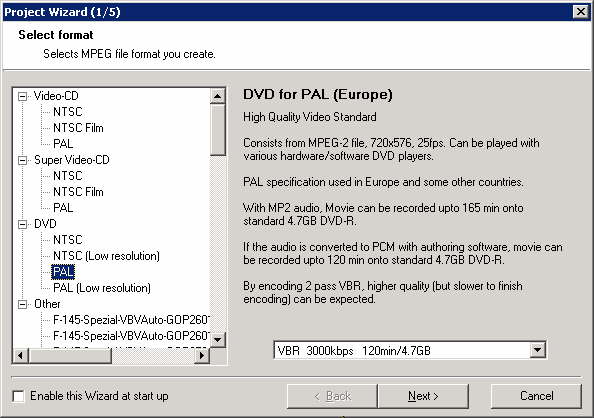Click the tree's scroll up arrow
This screenshot has width=594, height=418.
(217, 96)
